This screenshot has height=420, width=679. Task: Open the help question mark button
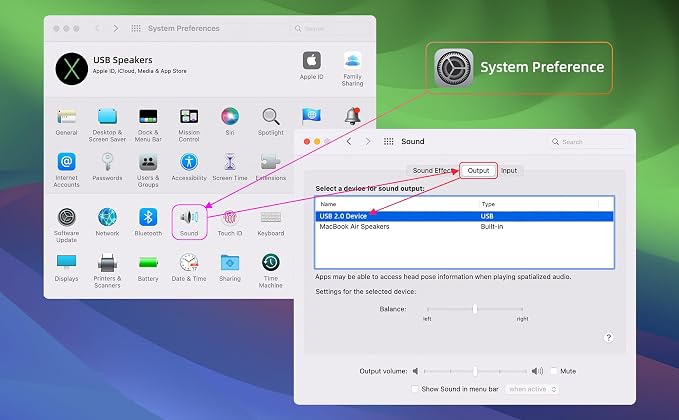tap(608, 338)
